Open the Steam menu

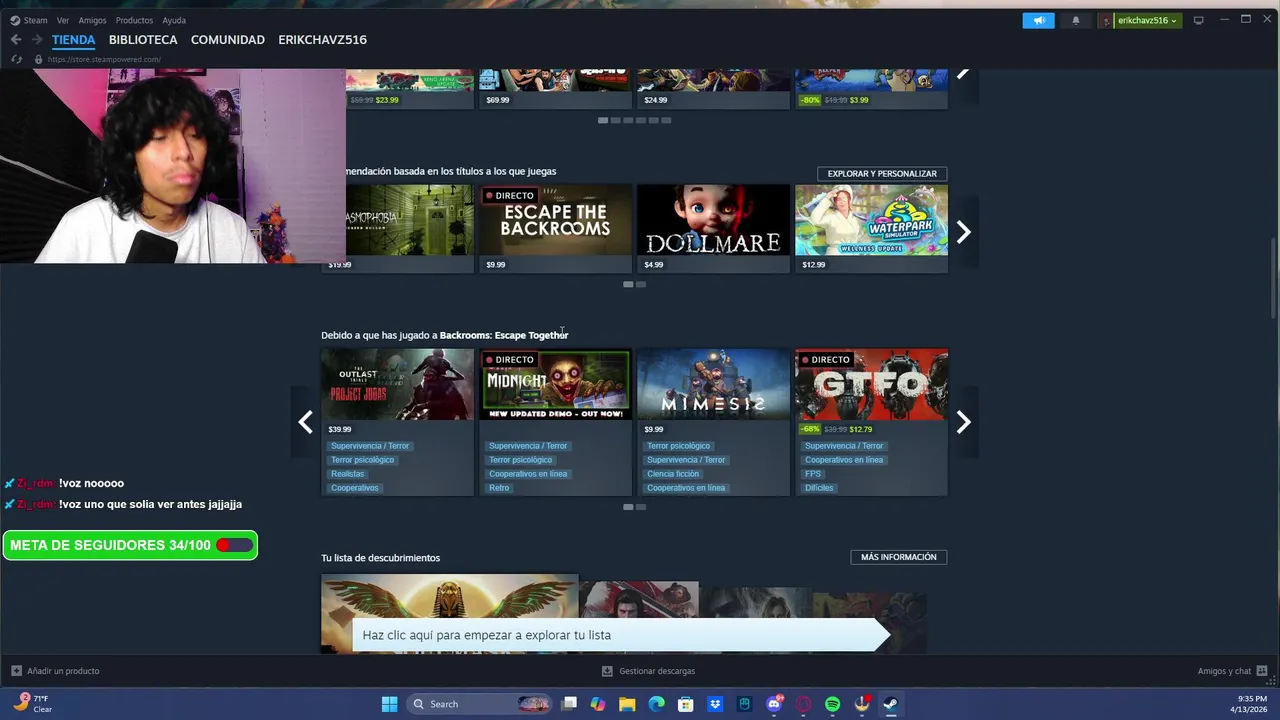click(29, 20)
